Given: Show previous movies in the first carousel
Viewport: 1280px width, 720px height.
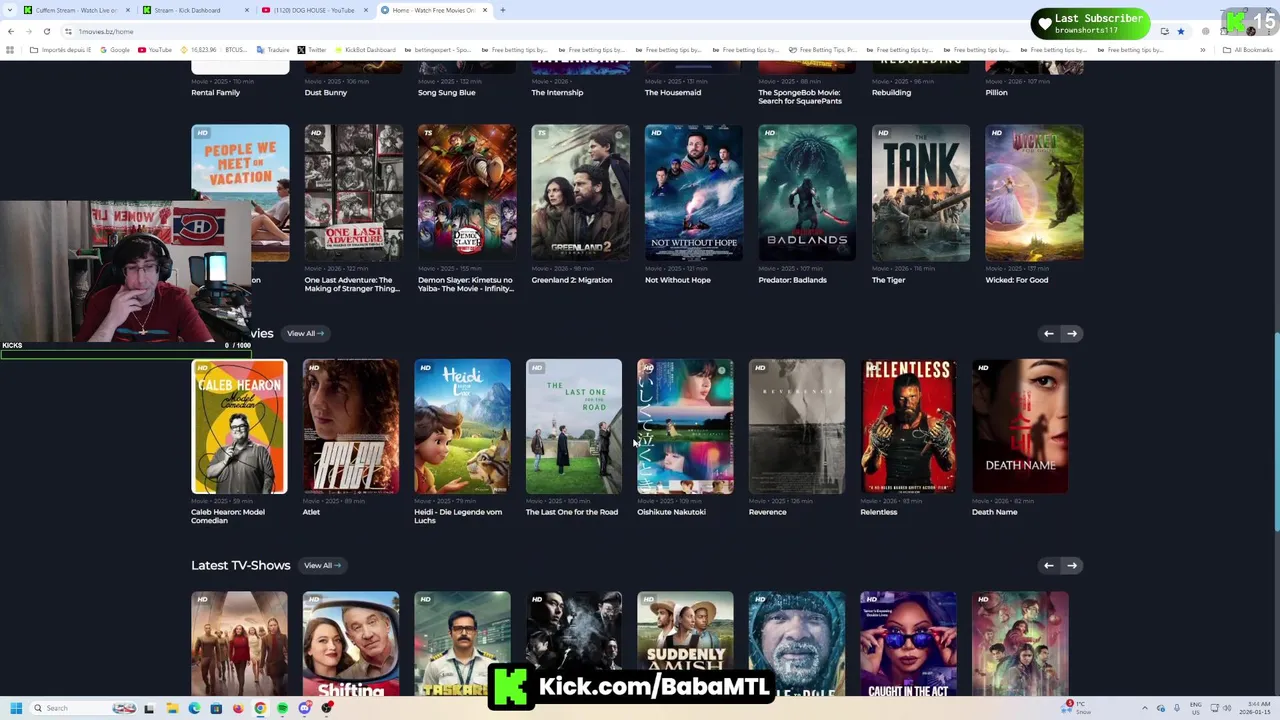Looking at the screenshot, I should coord(1048,333).
